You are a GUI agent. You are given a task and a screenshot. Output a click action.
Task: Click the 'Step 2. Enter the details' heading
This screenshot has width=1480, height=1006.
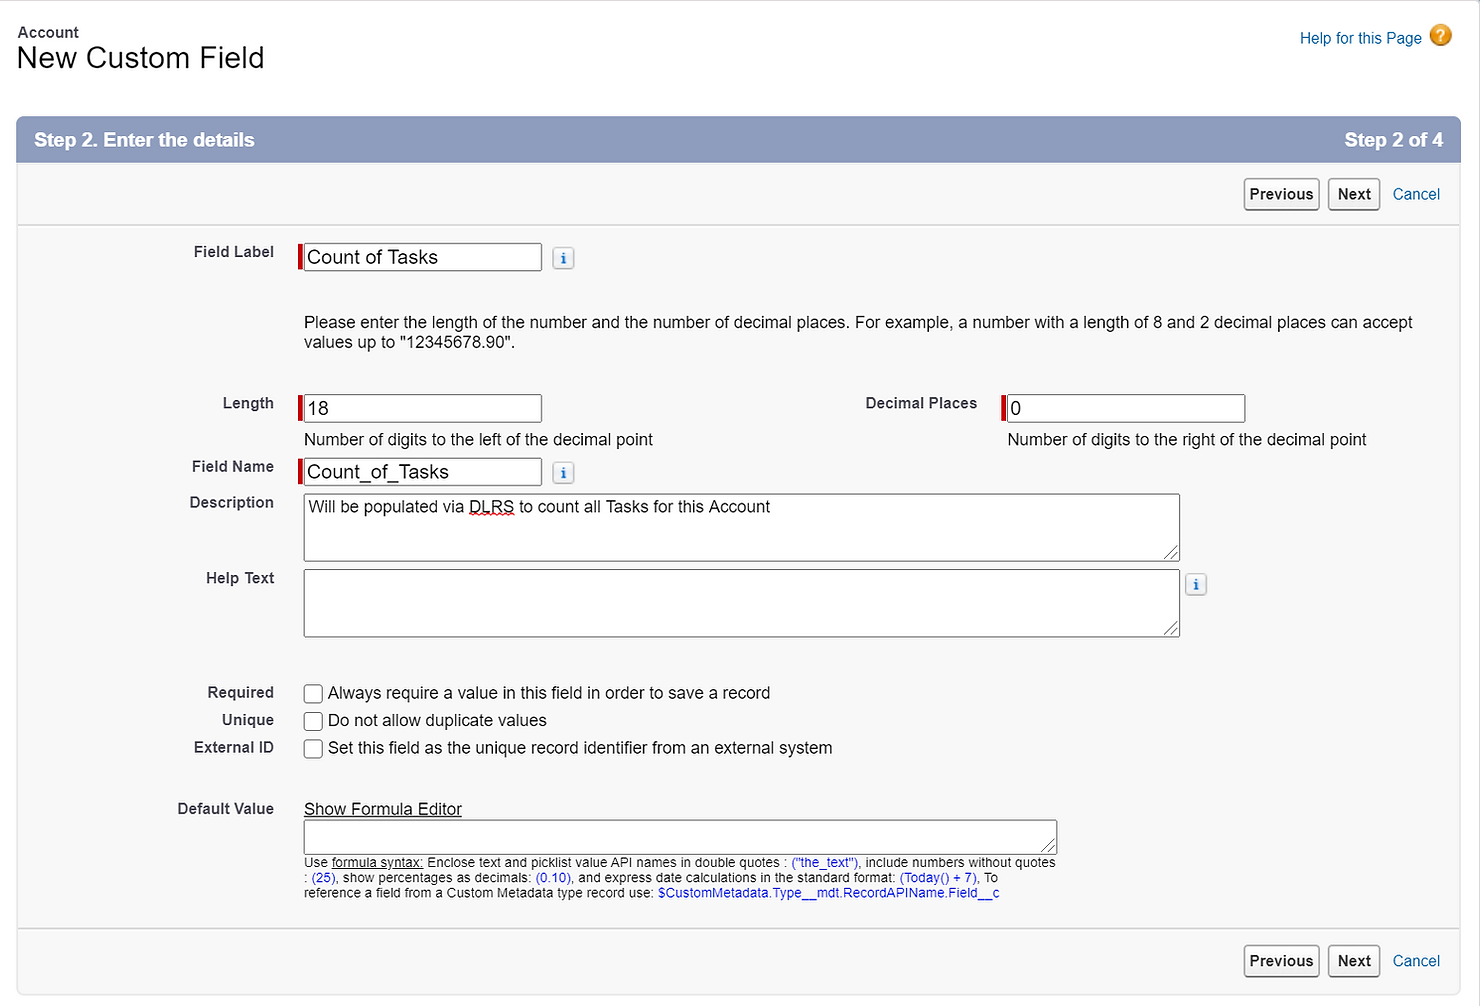(144, 140)
